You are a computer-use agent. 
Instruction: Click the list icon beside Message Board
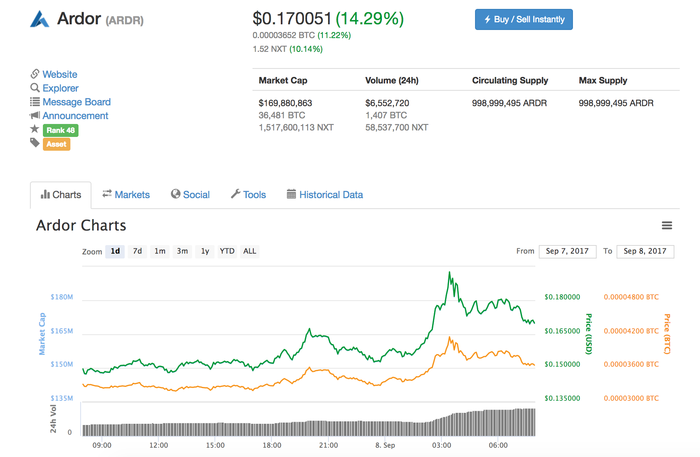[x=35, y=101]
